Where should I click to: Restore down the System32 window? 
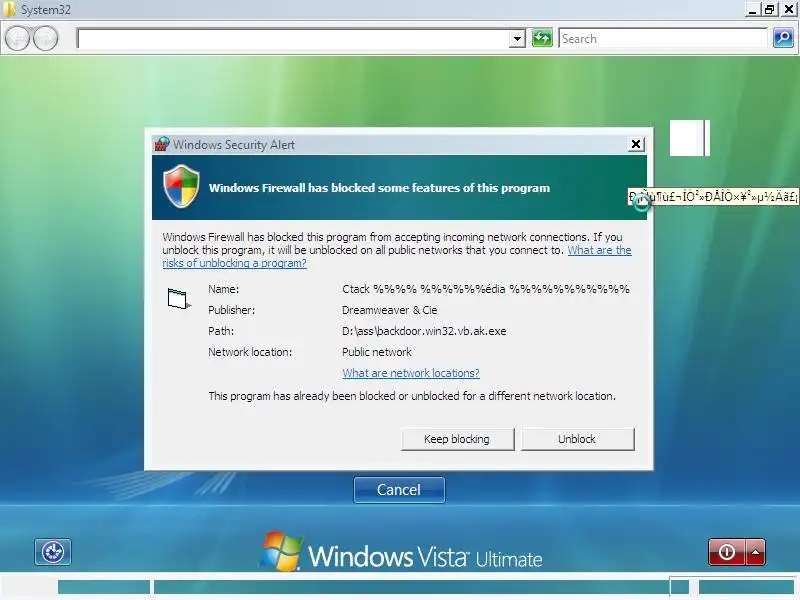point(769,9)
